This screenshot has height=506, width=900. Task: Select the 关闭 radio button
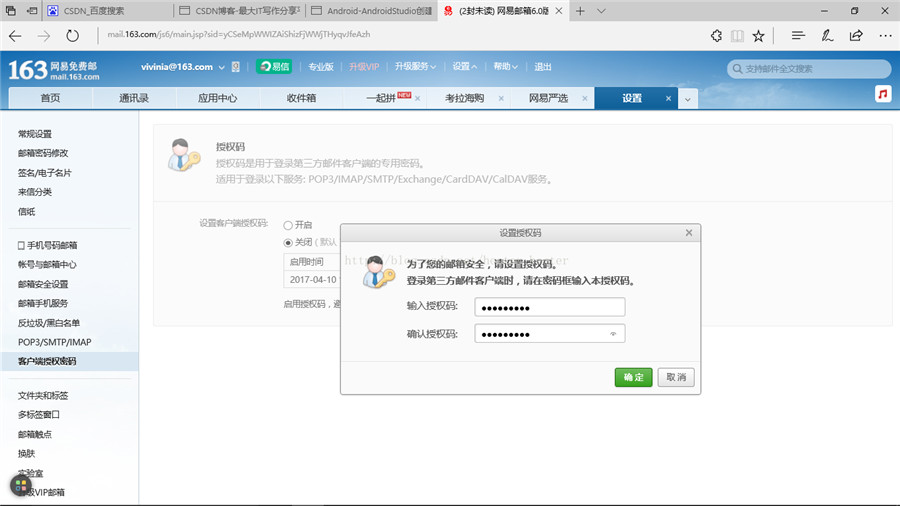point(288,243)
